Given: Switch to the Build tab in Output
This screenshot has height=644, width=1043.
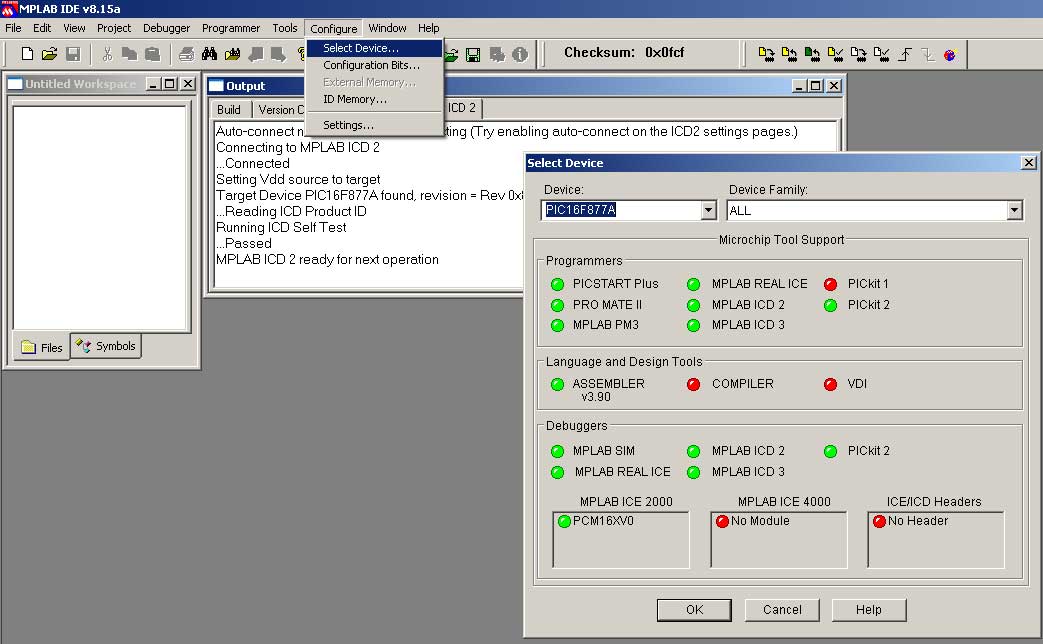Looking at the screenshot, I should [229, 109].
